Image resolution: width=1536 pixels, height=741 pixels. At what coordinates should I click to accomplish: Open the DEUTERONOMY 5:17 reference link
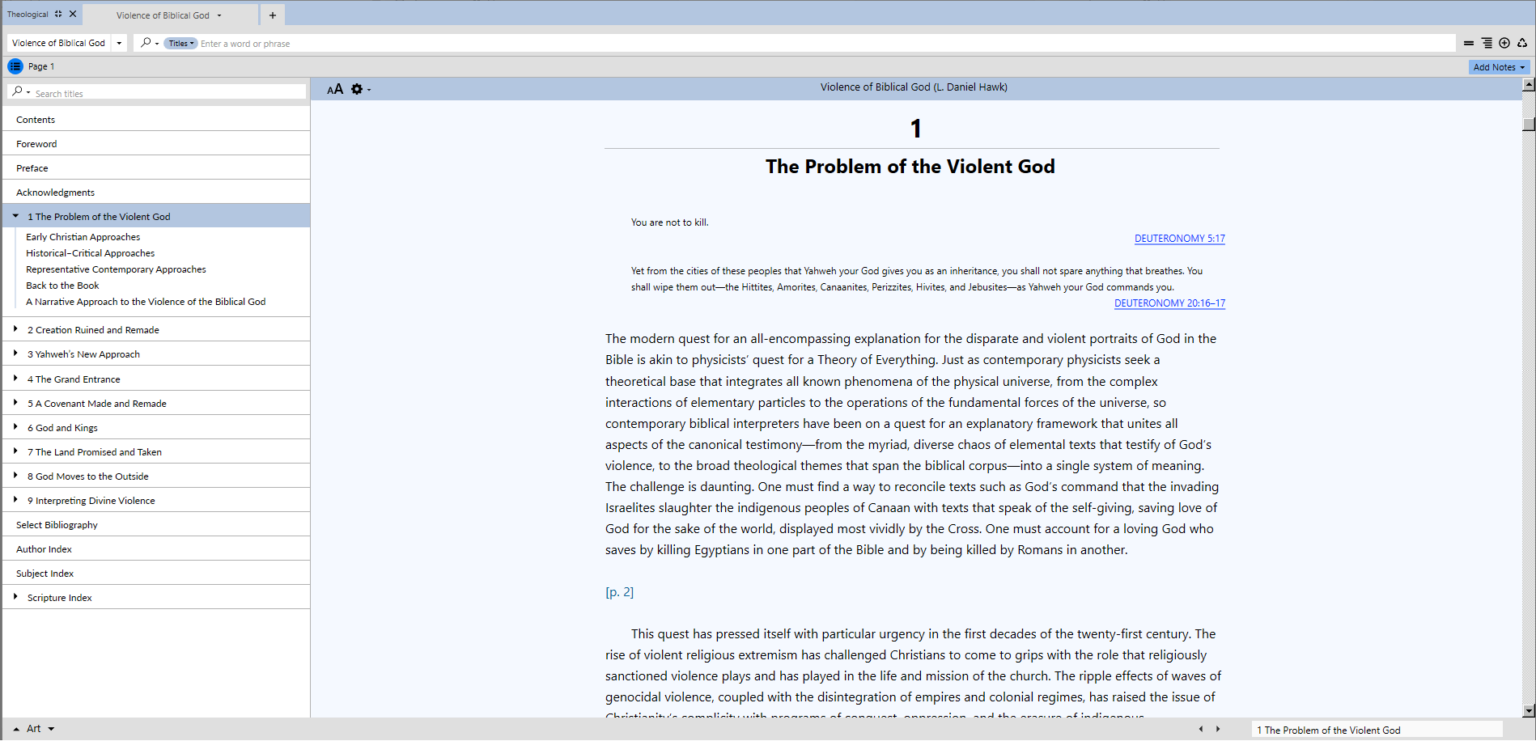point(1179,238)
